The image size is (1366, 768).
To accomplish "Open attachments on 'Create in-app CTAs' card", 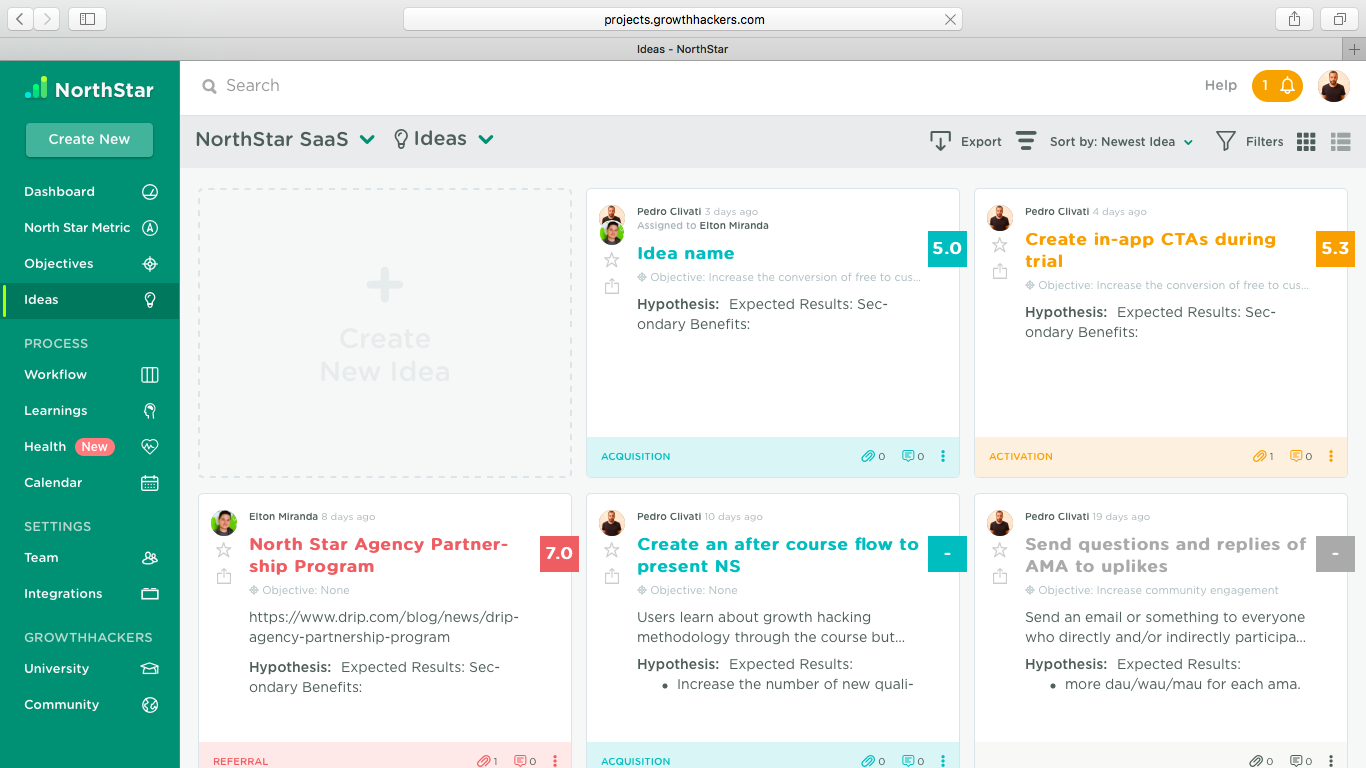I will point(1264,456).
